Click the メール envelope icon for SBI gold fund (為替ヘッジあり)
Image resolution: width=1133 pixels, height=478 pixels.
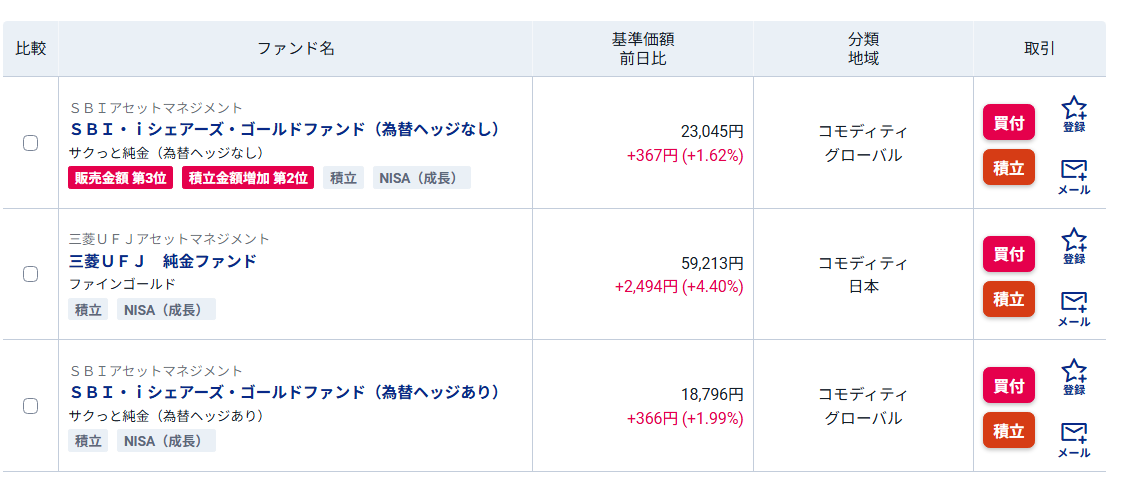tap(1074, 438)
